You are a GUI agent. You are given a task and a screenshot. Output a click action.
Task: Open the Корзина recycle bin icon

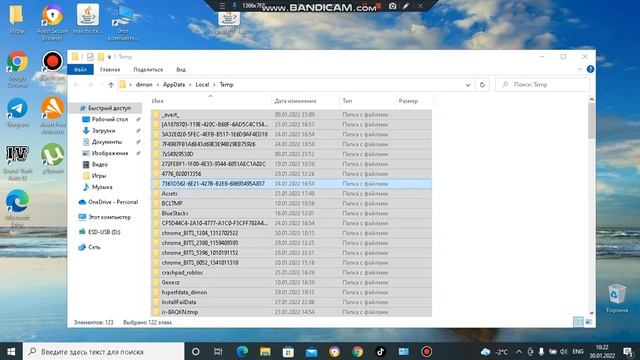click(x=617, y=299)
